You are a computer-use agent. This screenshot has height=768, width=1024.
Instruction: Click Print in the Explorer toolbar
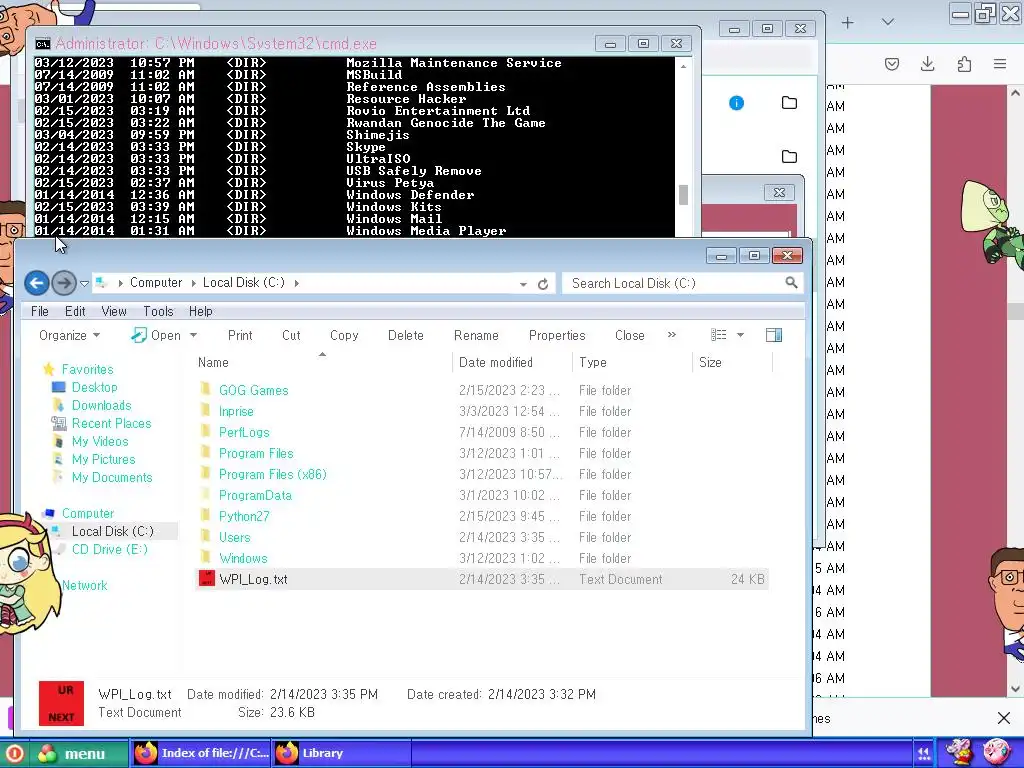(x=240, y=336)
